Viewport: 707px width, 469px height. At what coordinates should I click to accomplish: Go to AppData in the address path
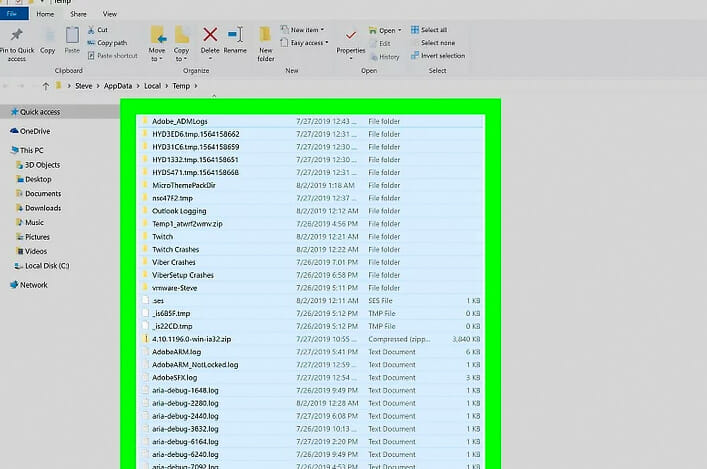118,86
